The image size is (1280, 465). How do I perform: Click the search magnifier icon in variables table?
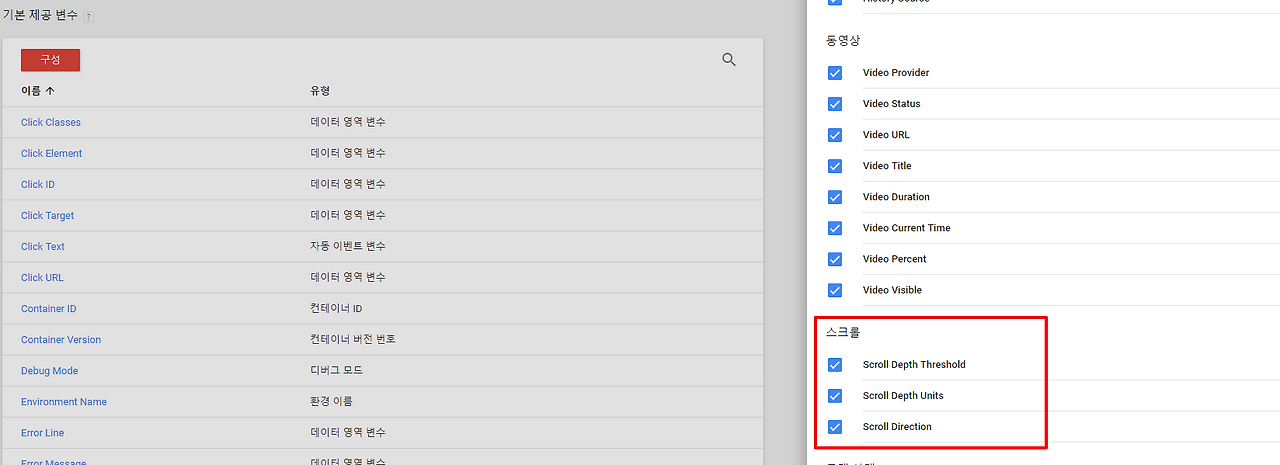[729, 60]
